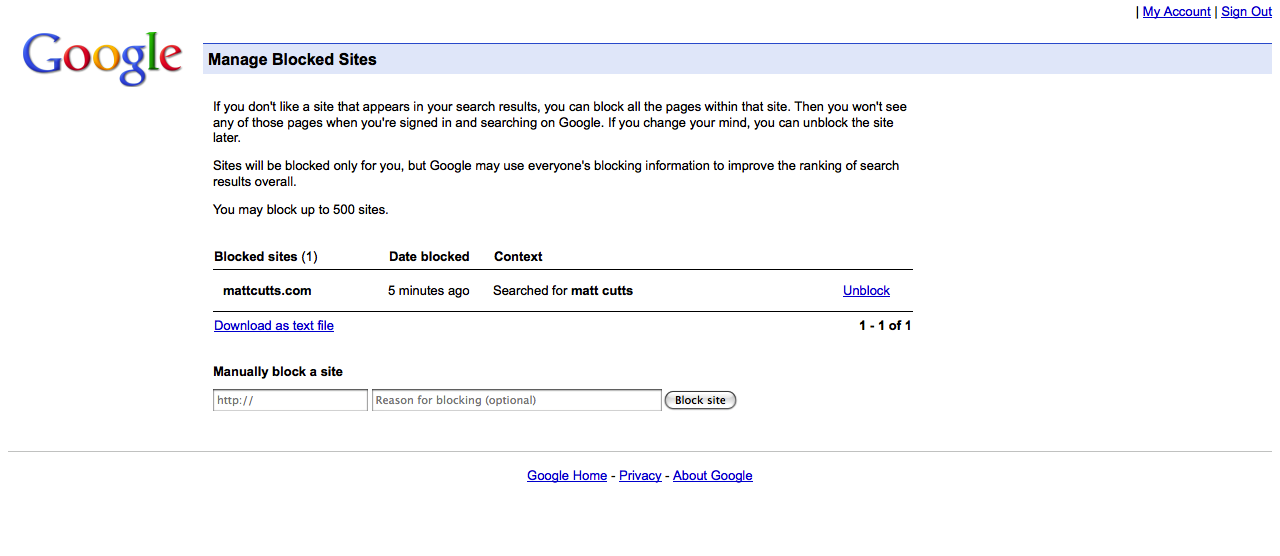Viewport: 1280px width, 556px height.
Task: Download blocked sites as text file
Action: (274, 326)
